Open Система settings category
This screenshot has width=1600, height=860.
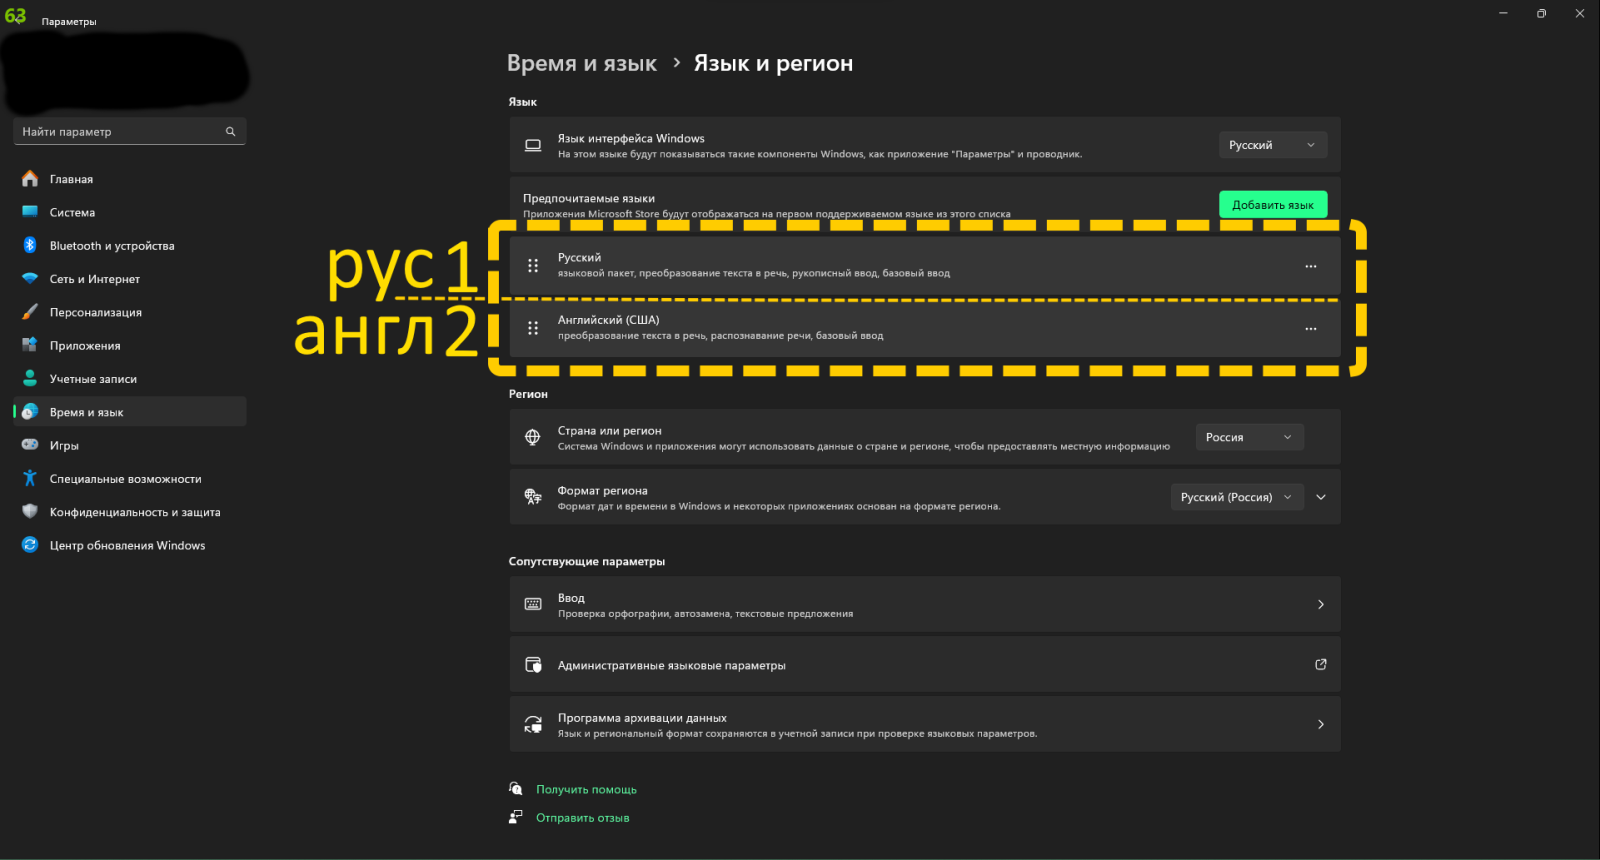click(130, 212)
